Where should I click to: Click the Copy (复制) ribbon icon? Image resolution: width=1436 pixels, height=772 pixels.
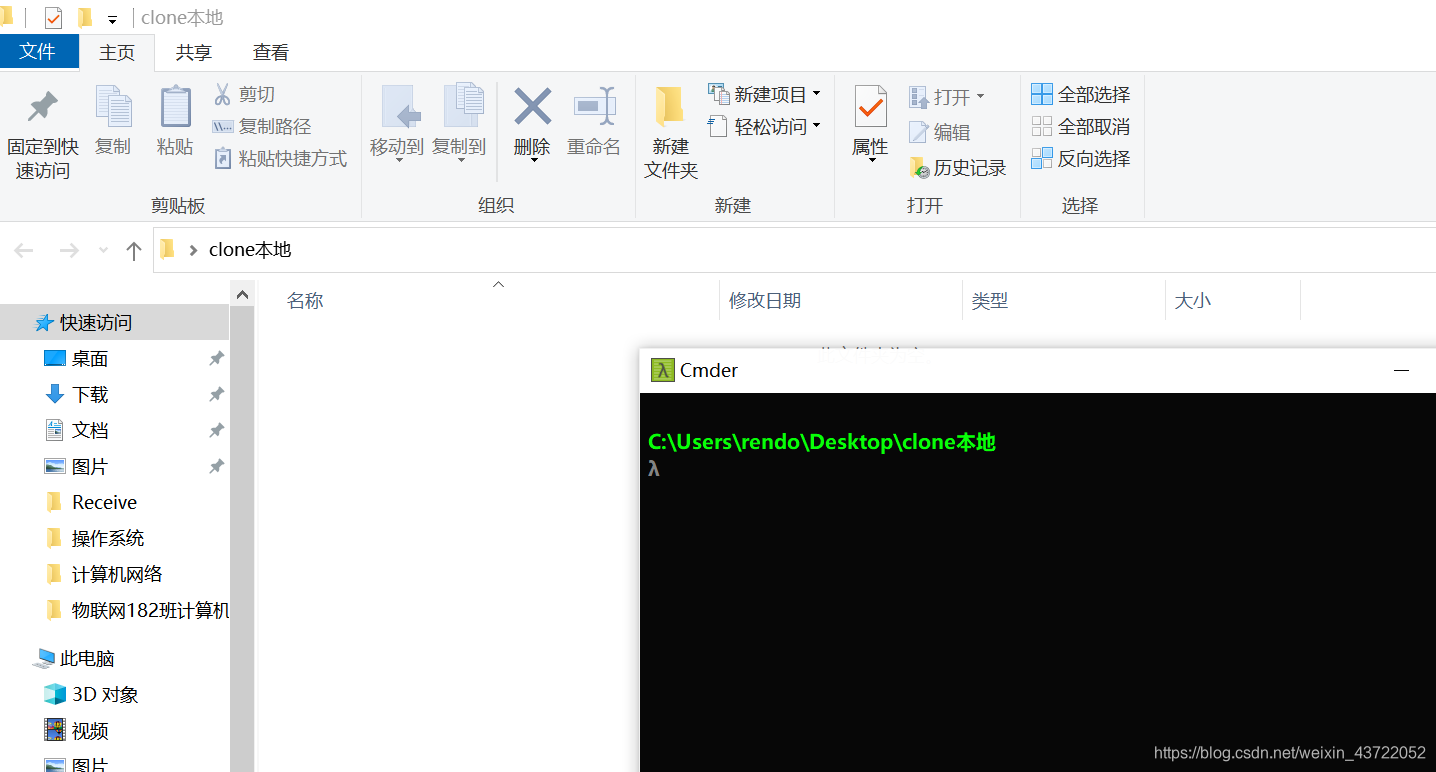[113, 106]
